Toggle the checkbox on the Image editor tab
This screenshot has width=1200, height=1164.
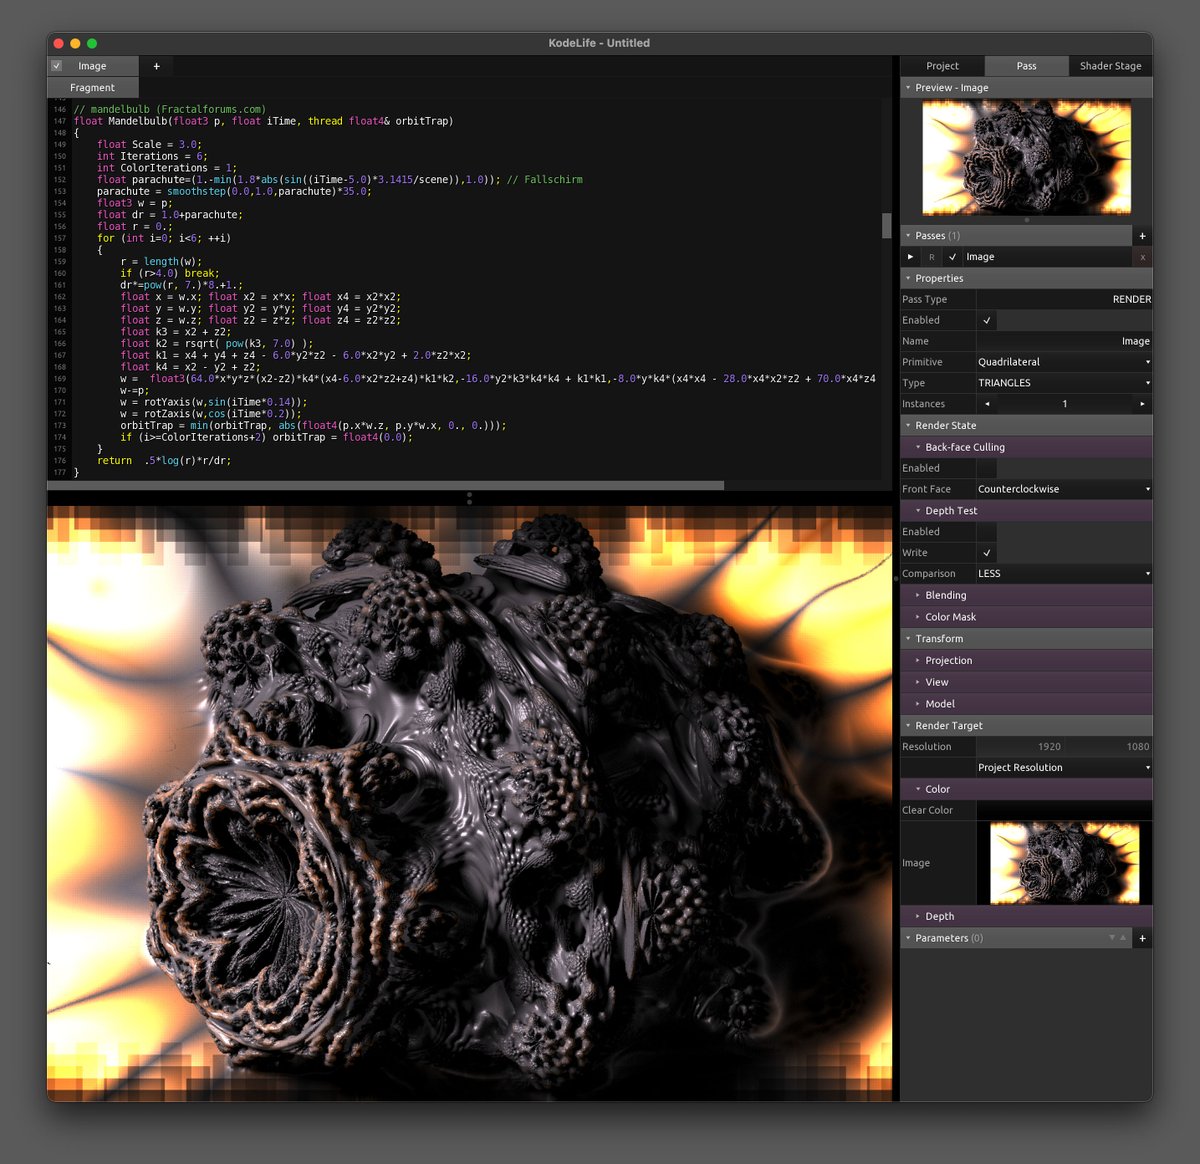[57, 66]
